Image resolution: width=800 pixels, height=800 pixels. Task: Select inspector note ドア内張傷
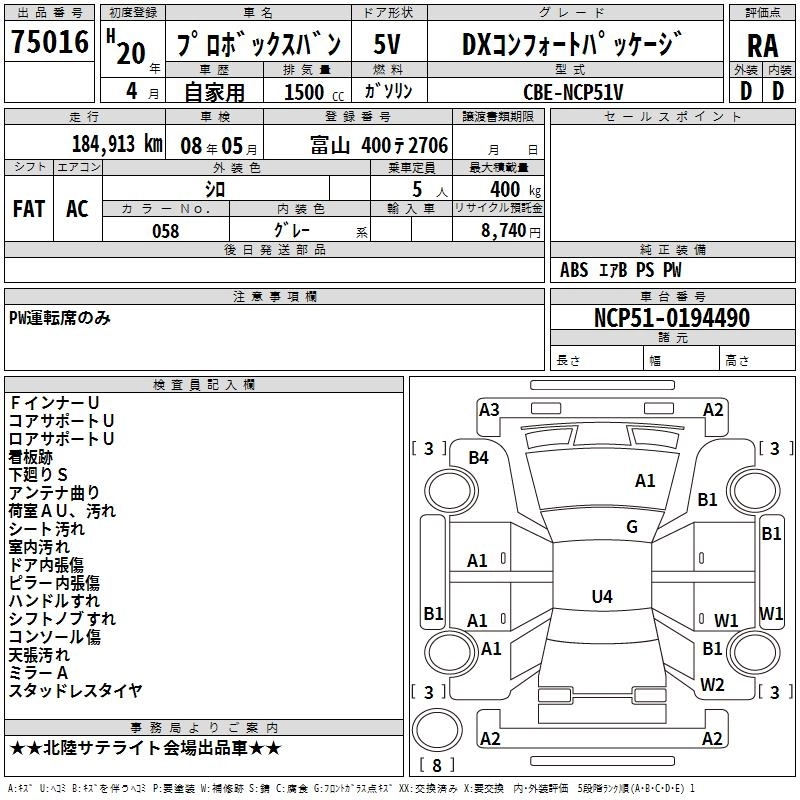tap(47, 565)
